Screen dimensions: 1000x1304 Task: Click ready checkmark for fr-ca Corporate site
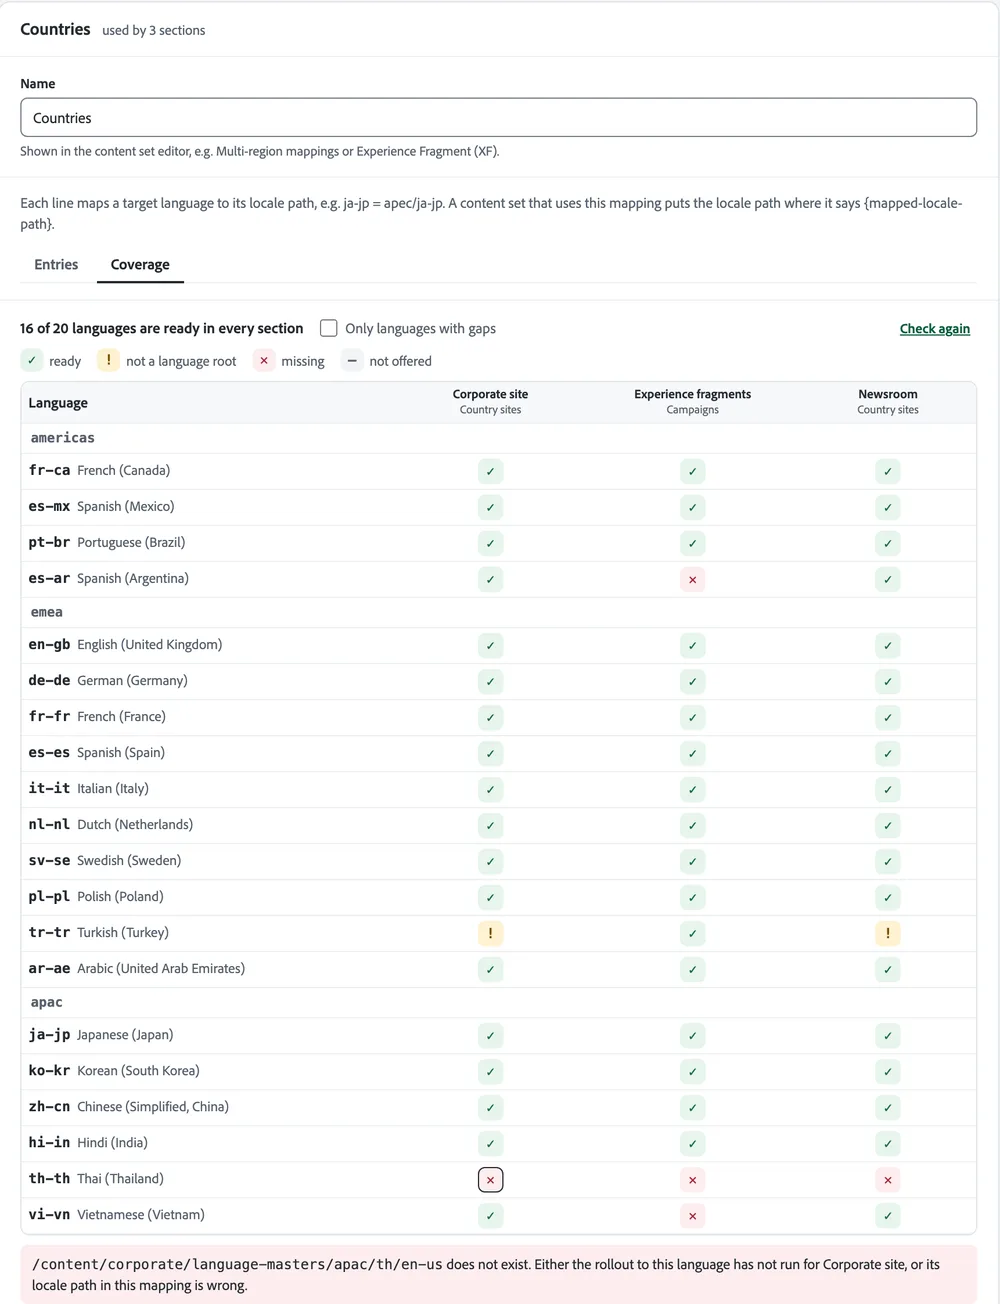490,471
